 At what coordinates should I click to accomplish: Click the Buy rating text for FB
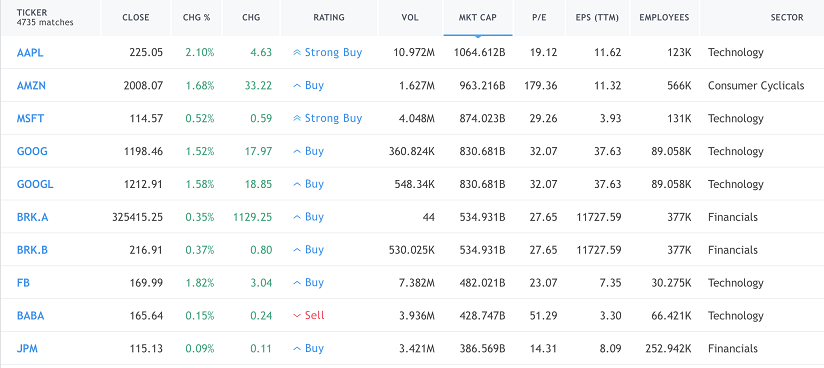[314, 283]
